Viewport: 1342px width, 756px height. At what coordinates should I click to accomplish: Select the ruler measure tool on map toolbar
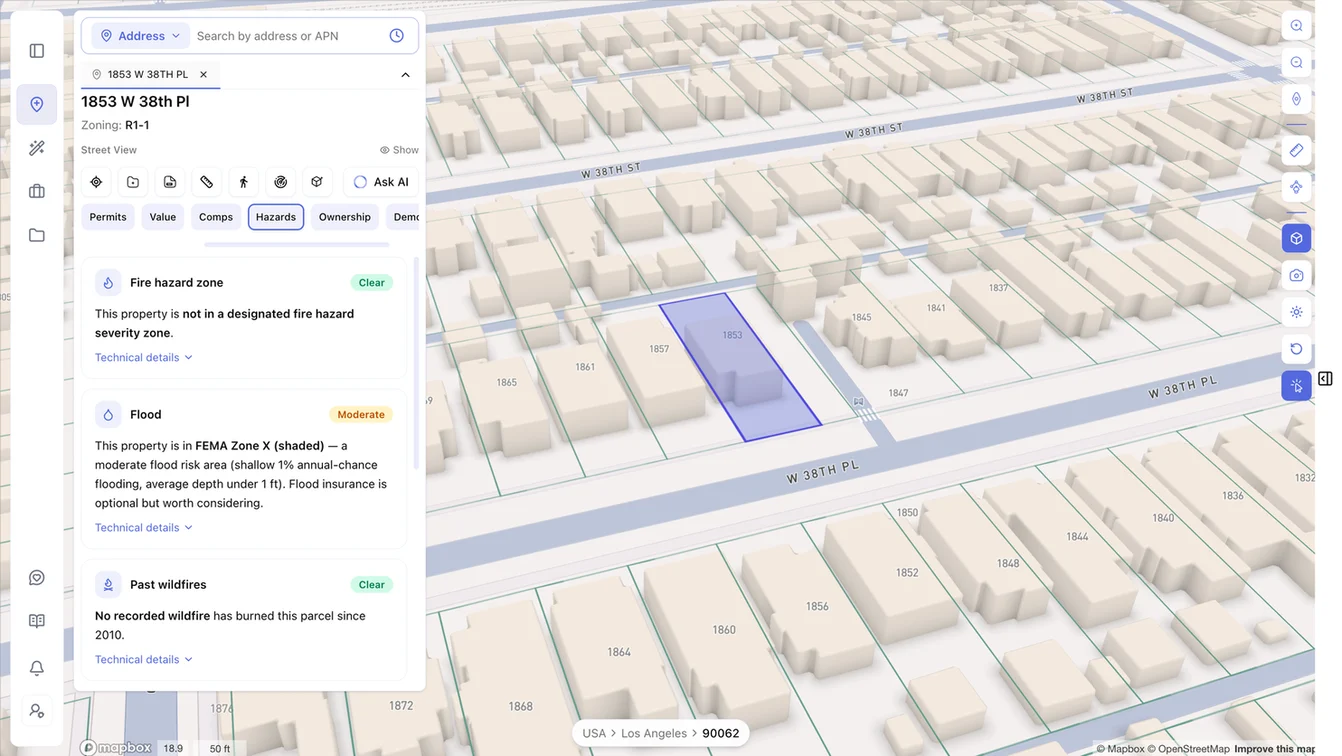coord(1296,150)
